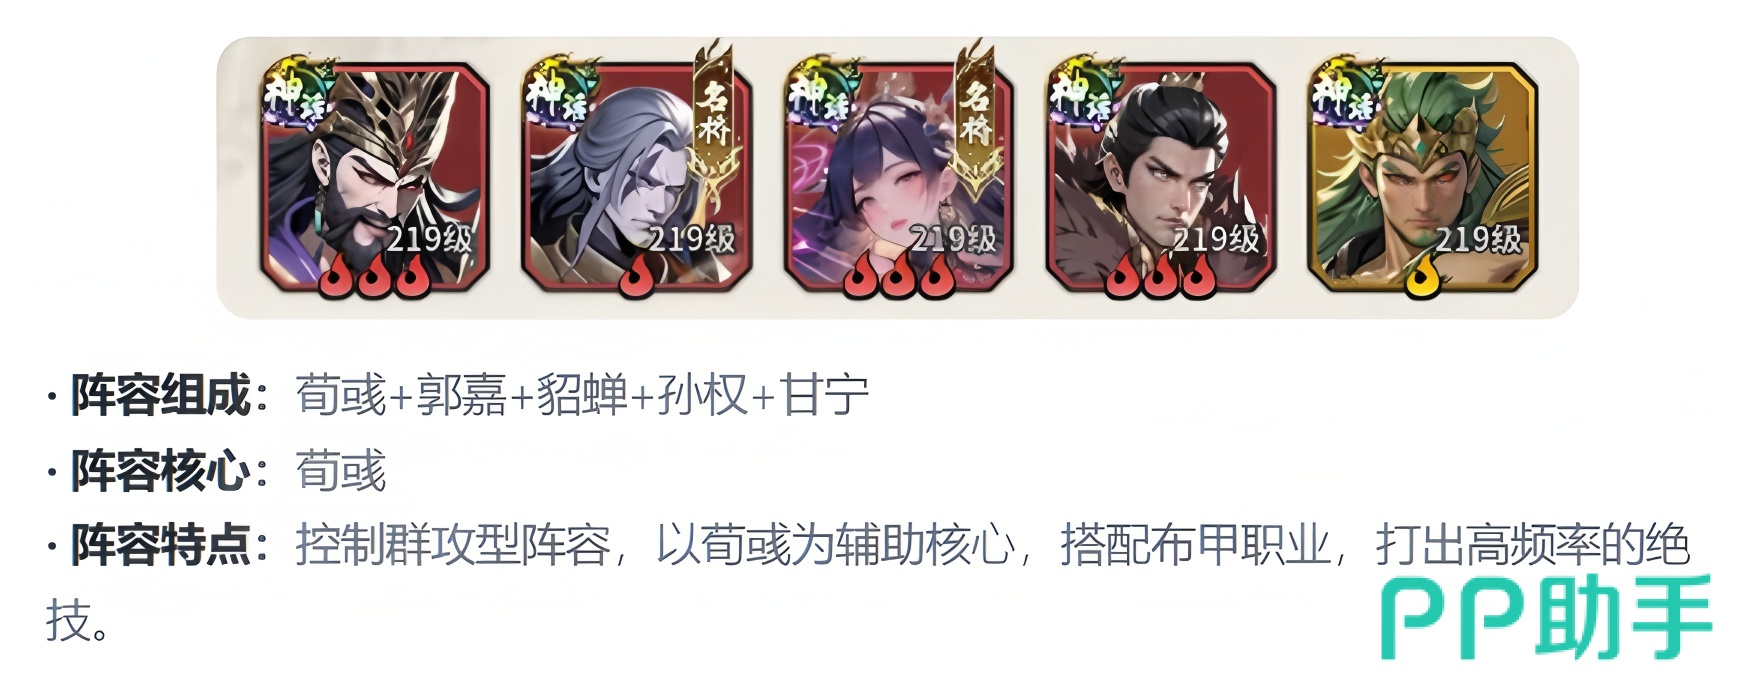Select the dark-helmeted bearded hero portrait
The height and width of the screenshot is (684, 1752).
(375, 178)
